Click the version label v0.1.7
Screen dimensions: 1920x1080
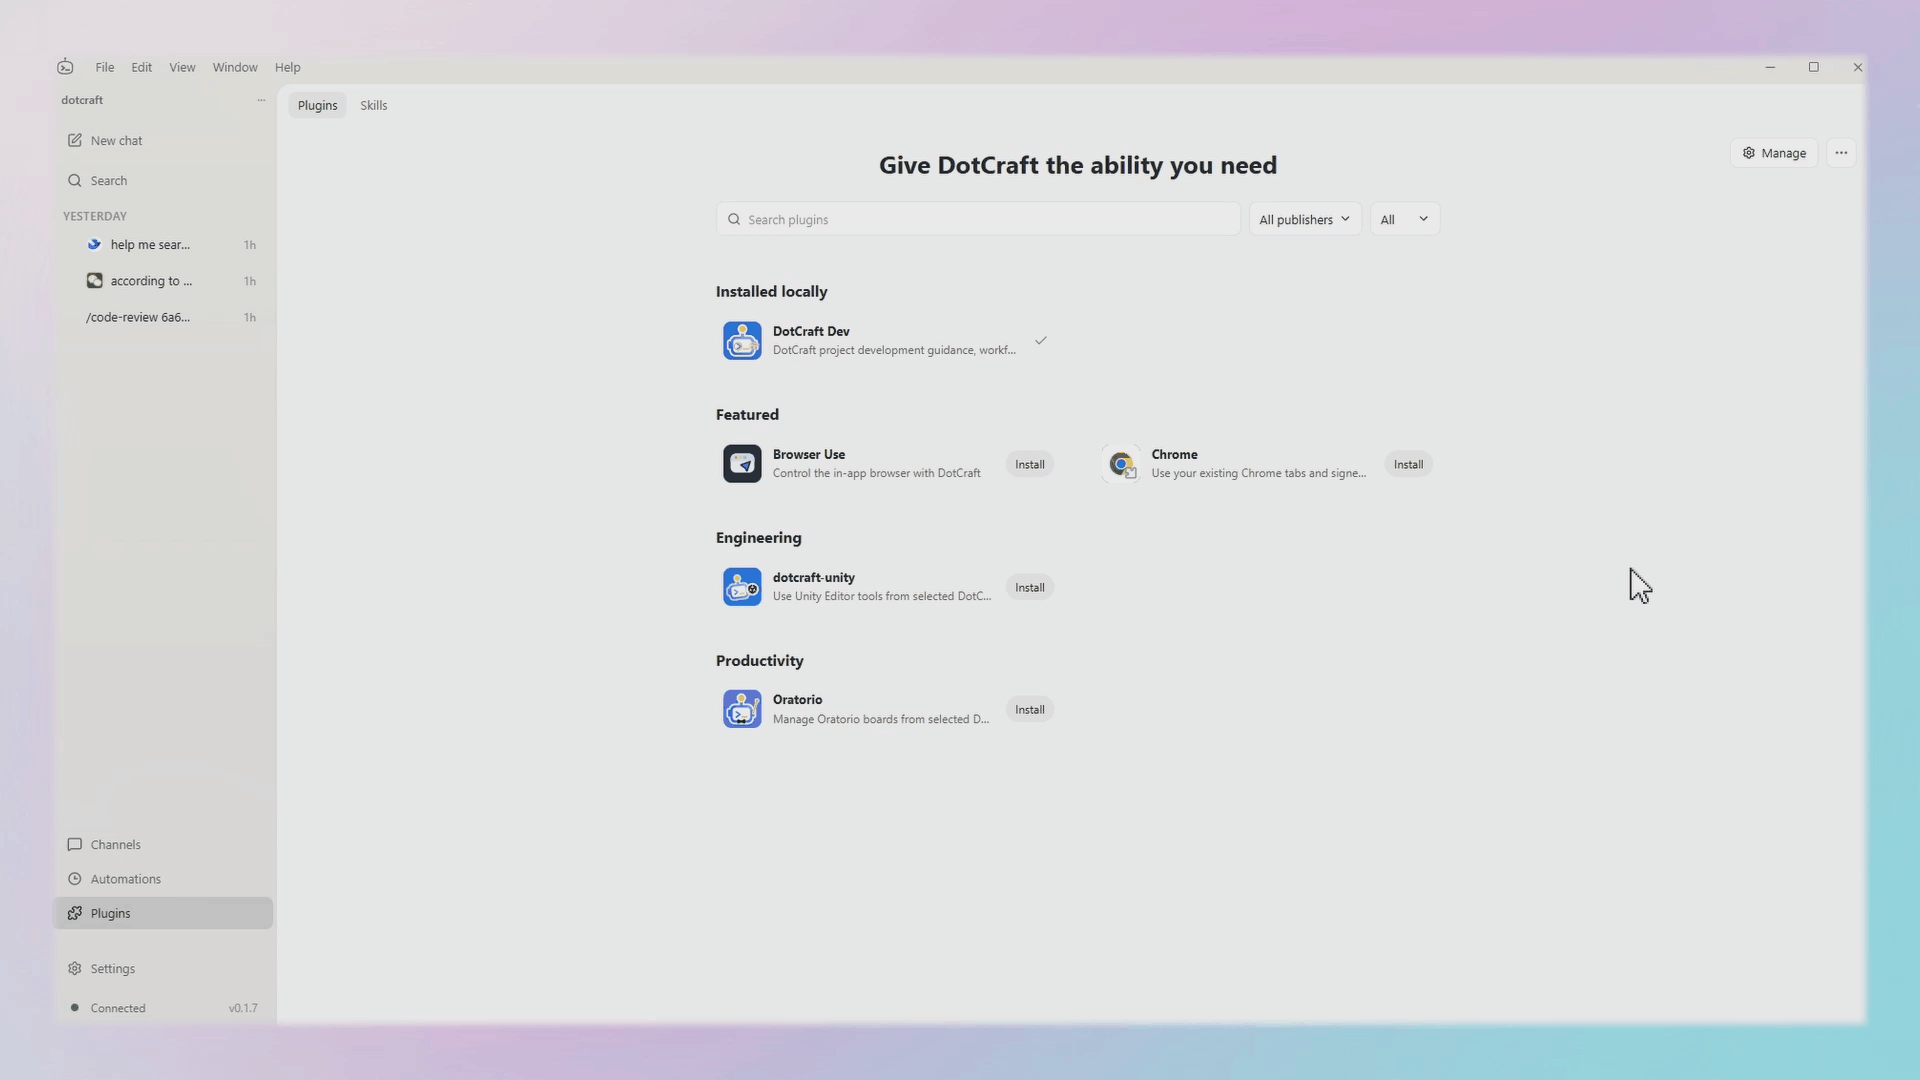click(243, 1008)
